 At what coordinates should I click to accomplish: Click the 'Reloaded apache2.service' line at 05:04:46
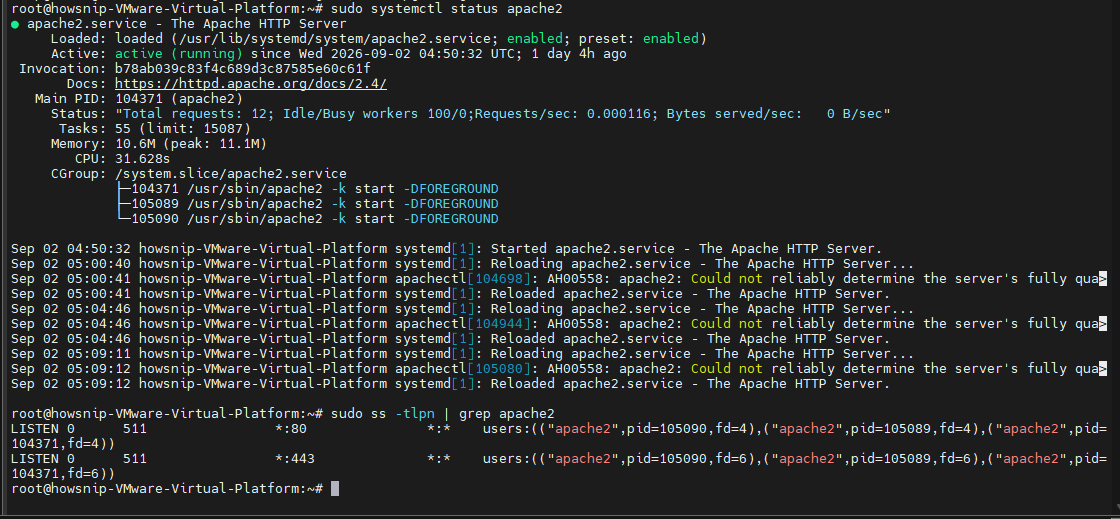pyautogui.click(x=451, y=338)
